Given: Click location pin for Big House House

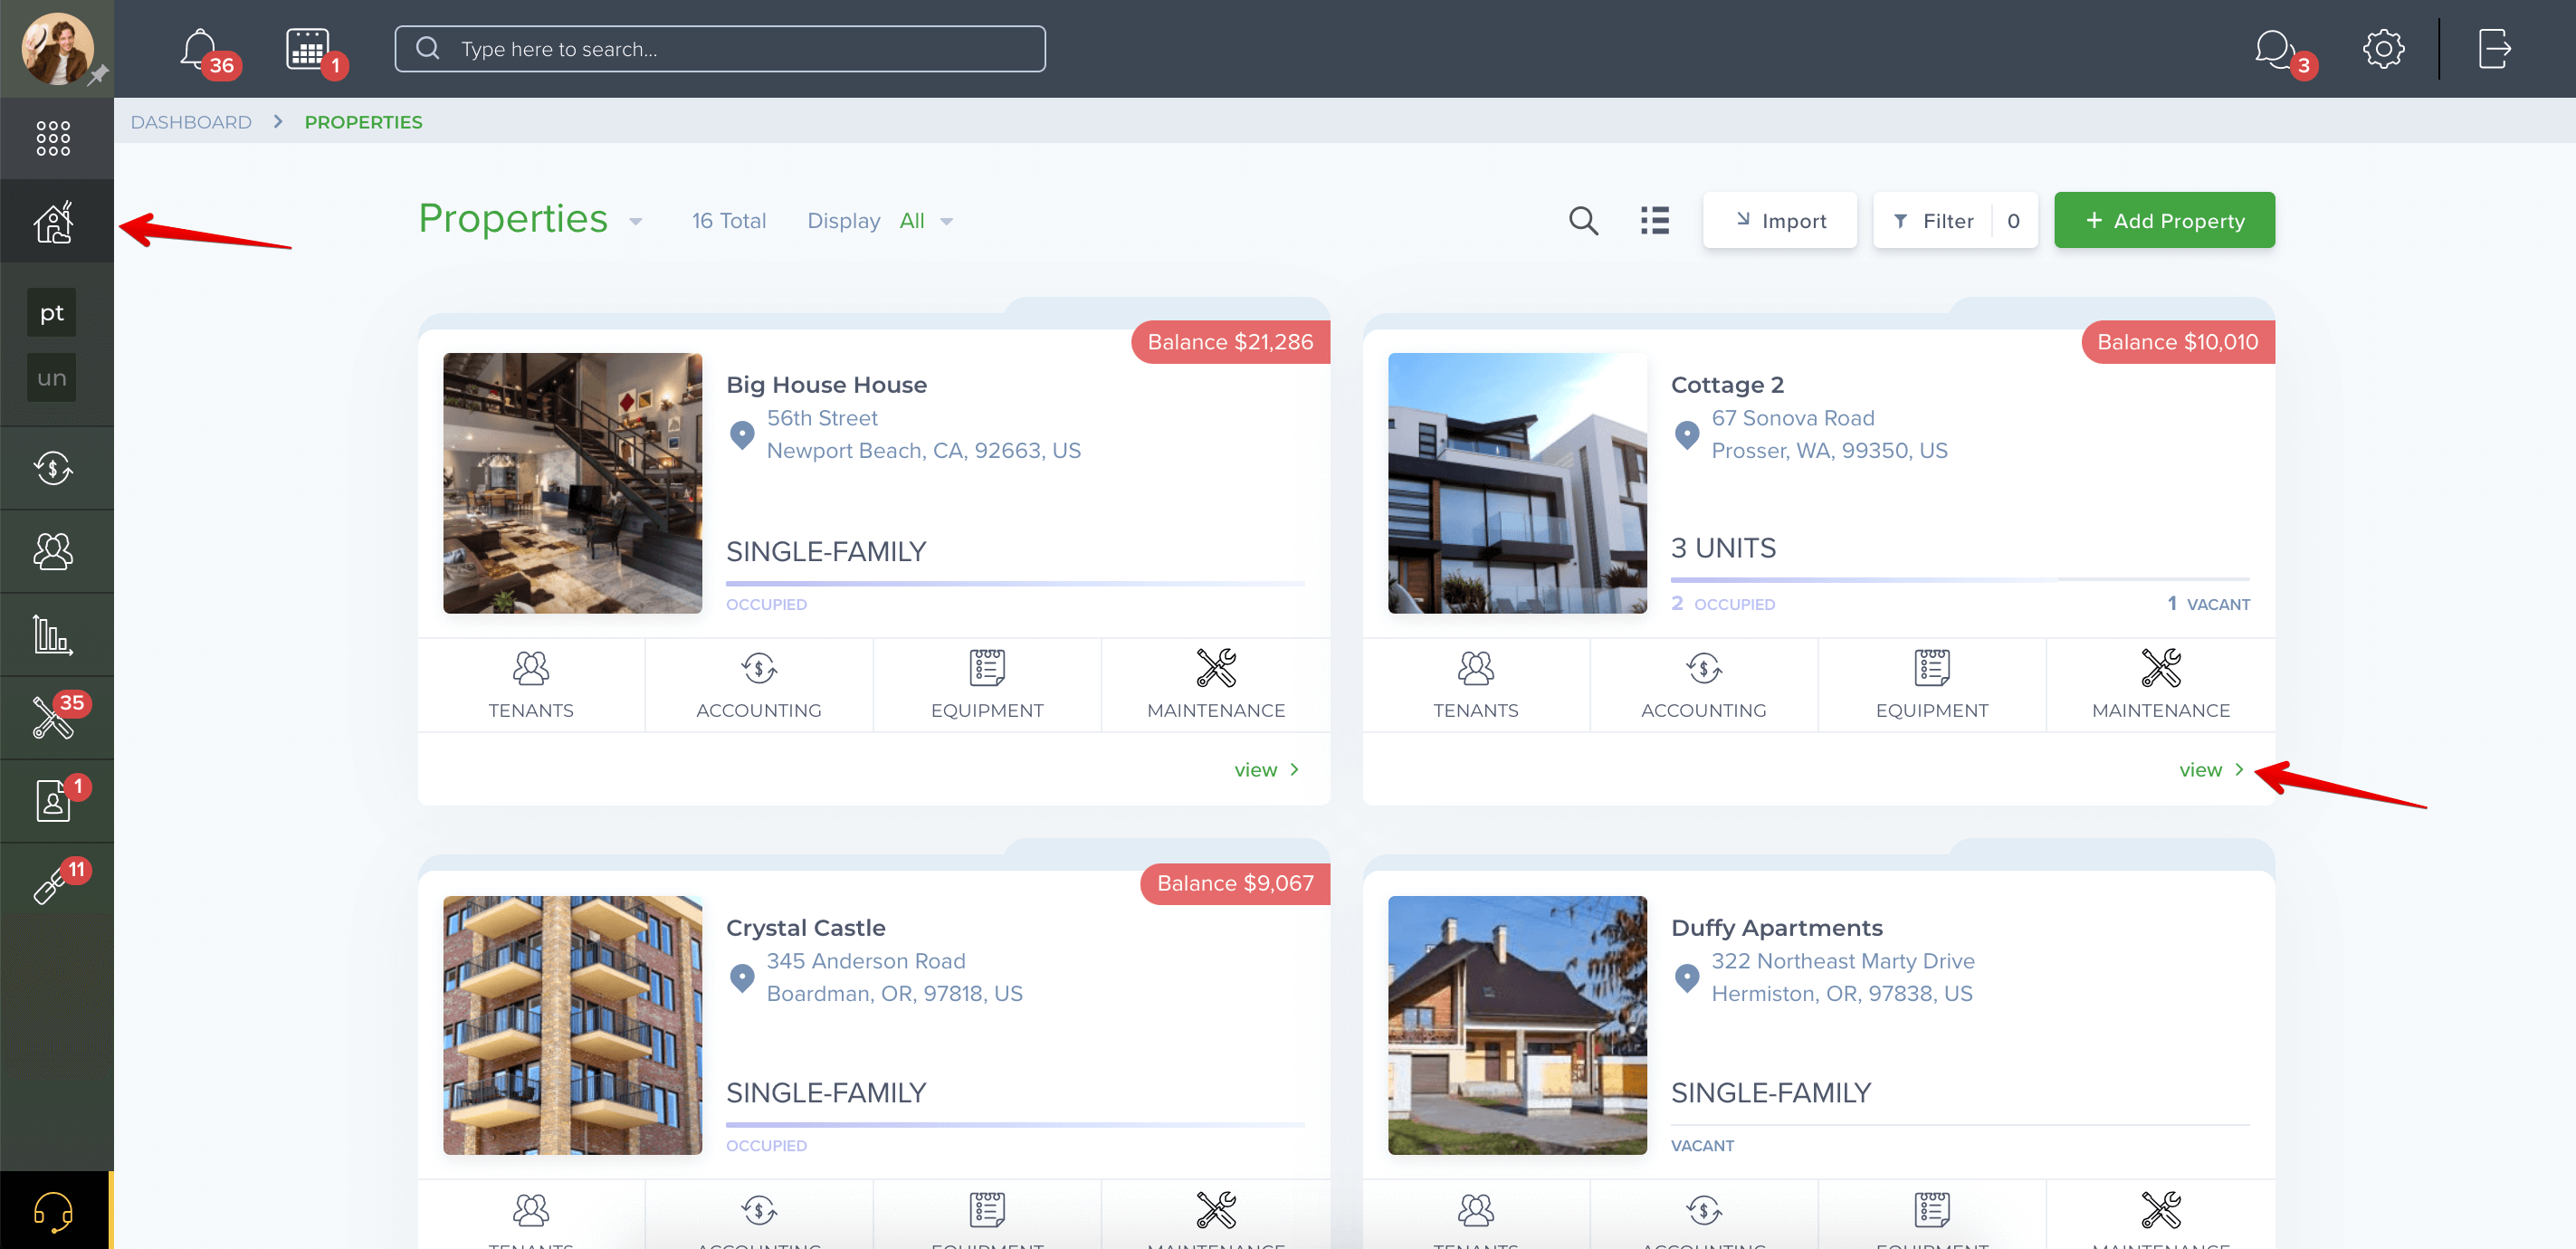Looking at the screenshot, I should click(742, 434).
